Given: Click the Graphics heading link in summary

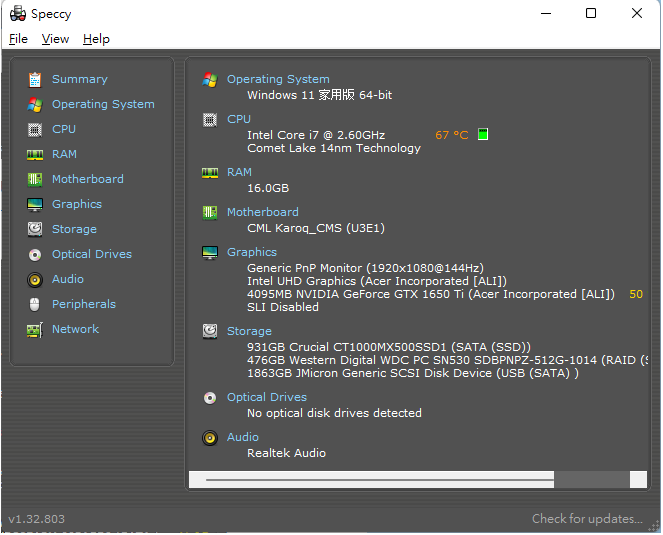Looking at the screenshot, I should [252, 252].
